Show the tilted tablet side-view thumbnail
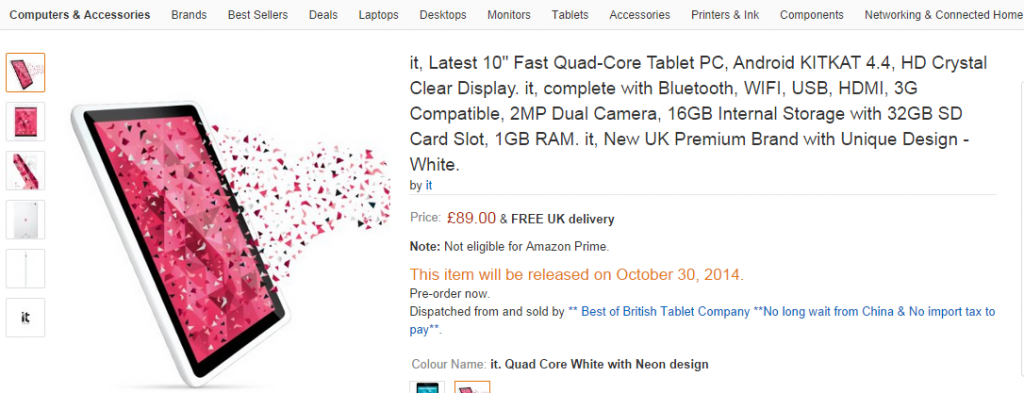Image resolution: width=1024 pixels, height=393 pixels. tap(25, 170)
